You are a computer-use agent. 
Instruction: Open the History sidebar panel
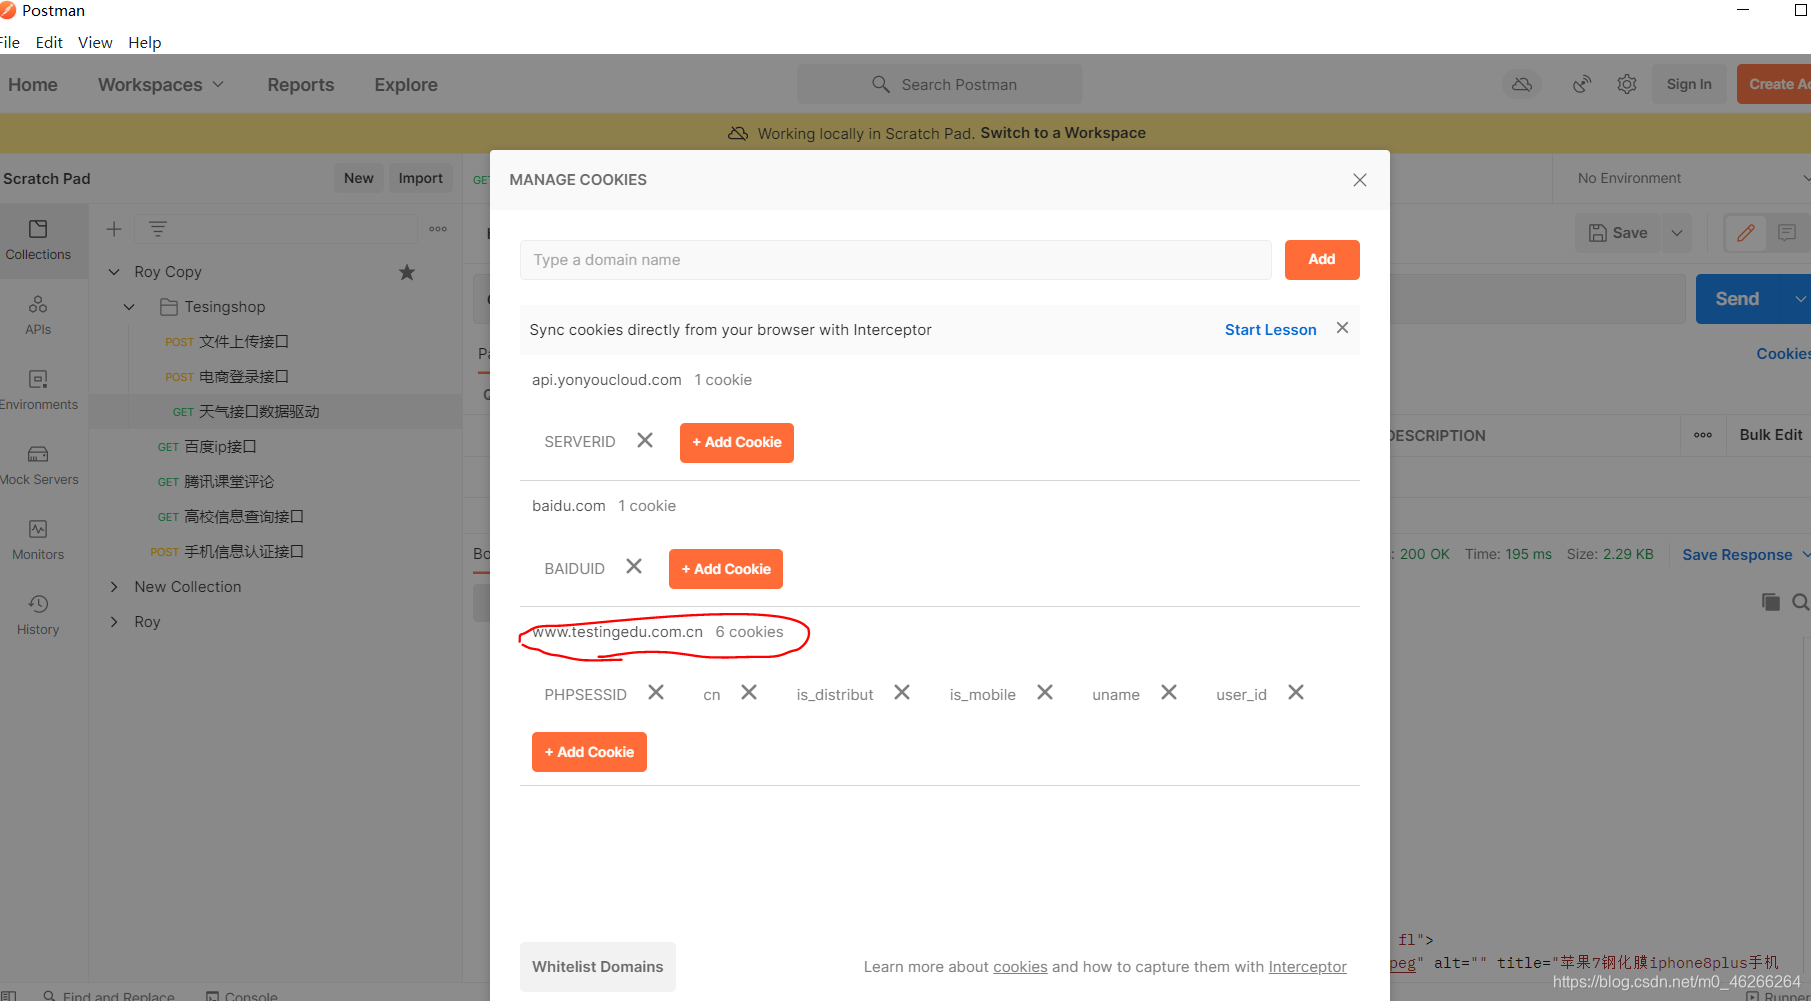(38, 615)
